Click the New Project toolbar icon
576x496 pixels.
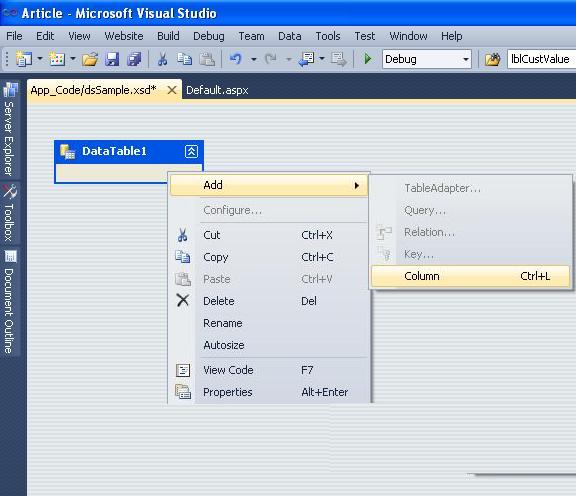(24, 59)
